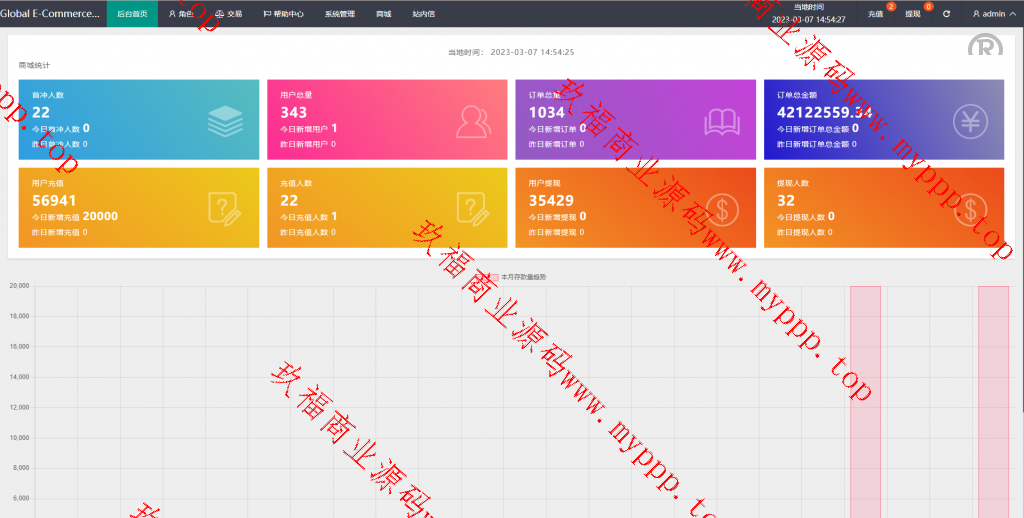Click the edit-note icon on 用户充值 card
This screenshot has width=1024, height=518.
[225, 209]
